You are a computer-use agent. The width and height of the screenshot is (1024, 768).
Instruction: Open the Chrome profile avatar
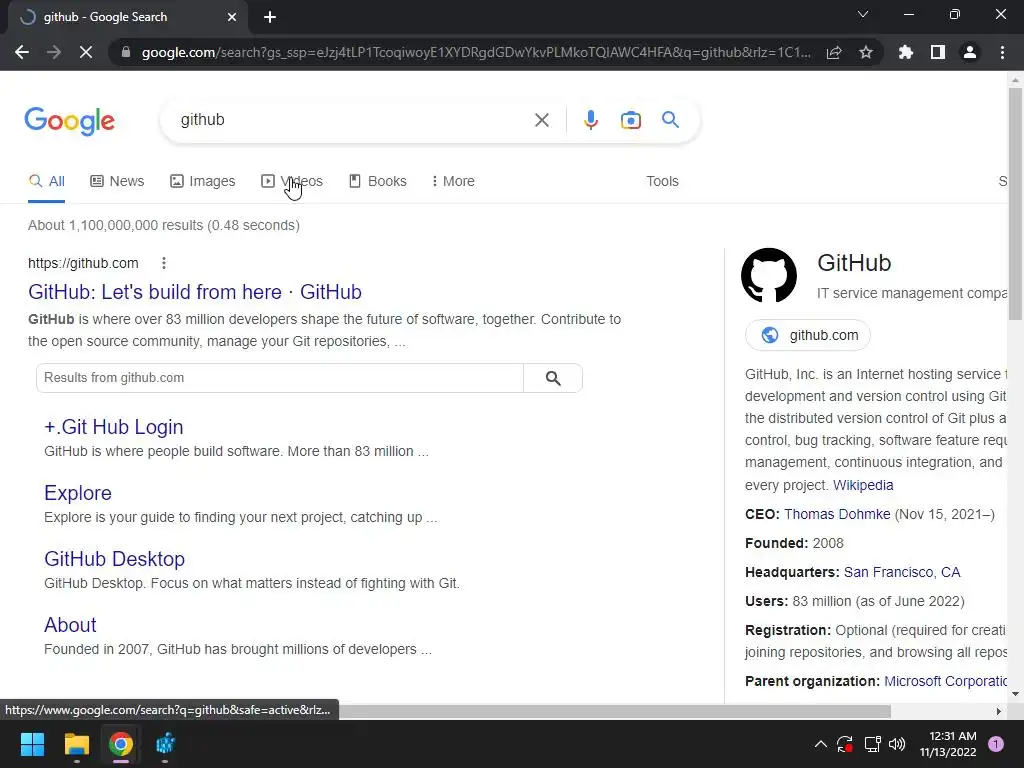point(970,52)
